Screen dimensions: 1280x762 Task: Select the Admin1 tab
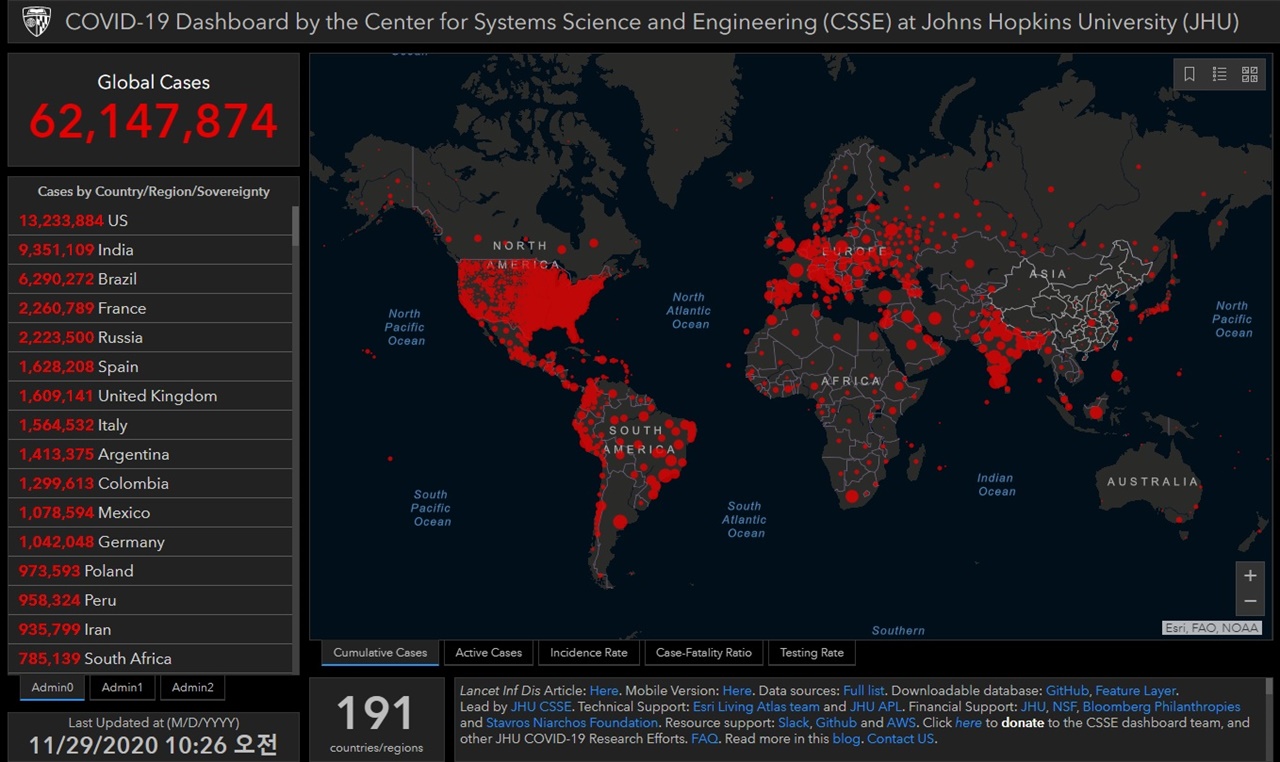pos(122,688)
